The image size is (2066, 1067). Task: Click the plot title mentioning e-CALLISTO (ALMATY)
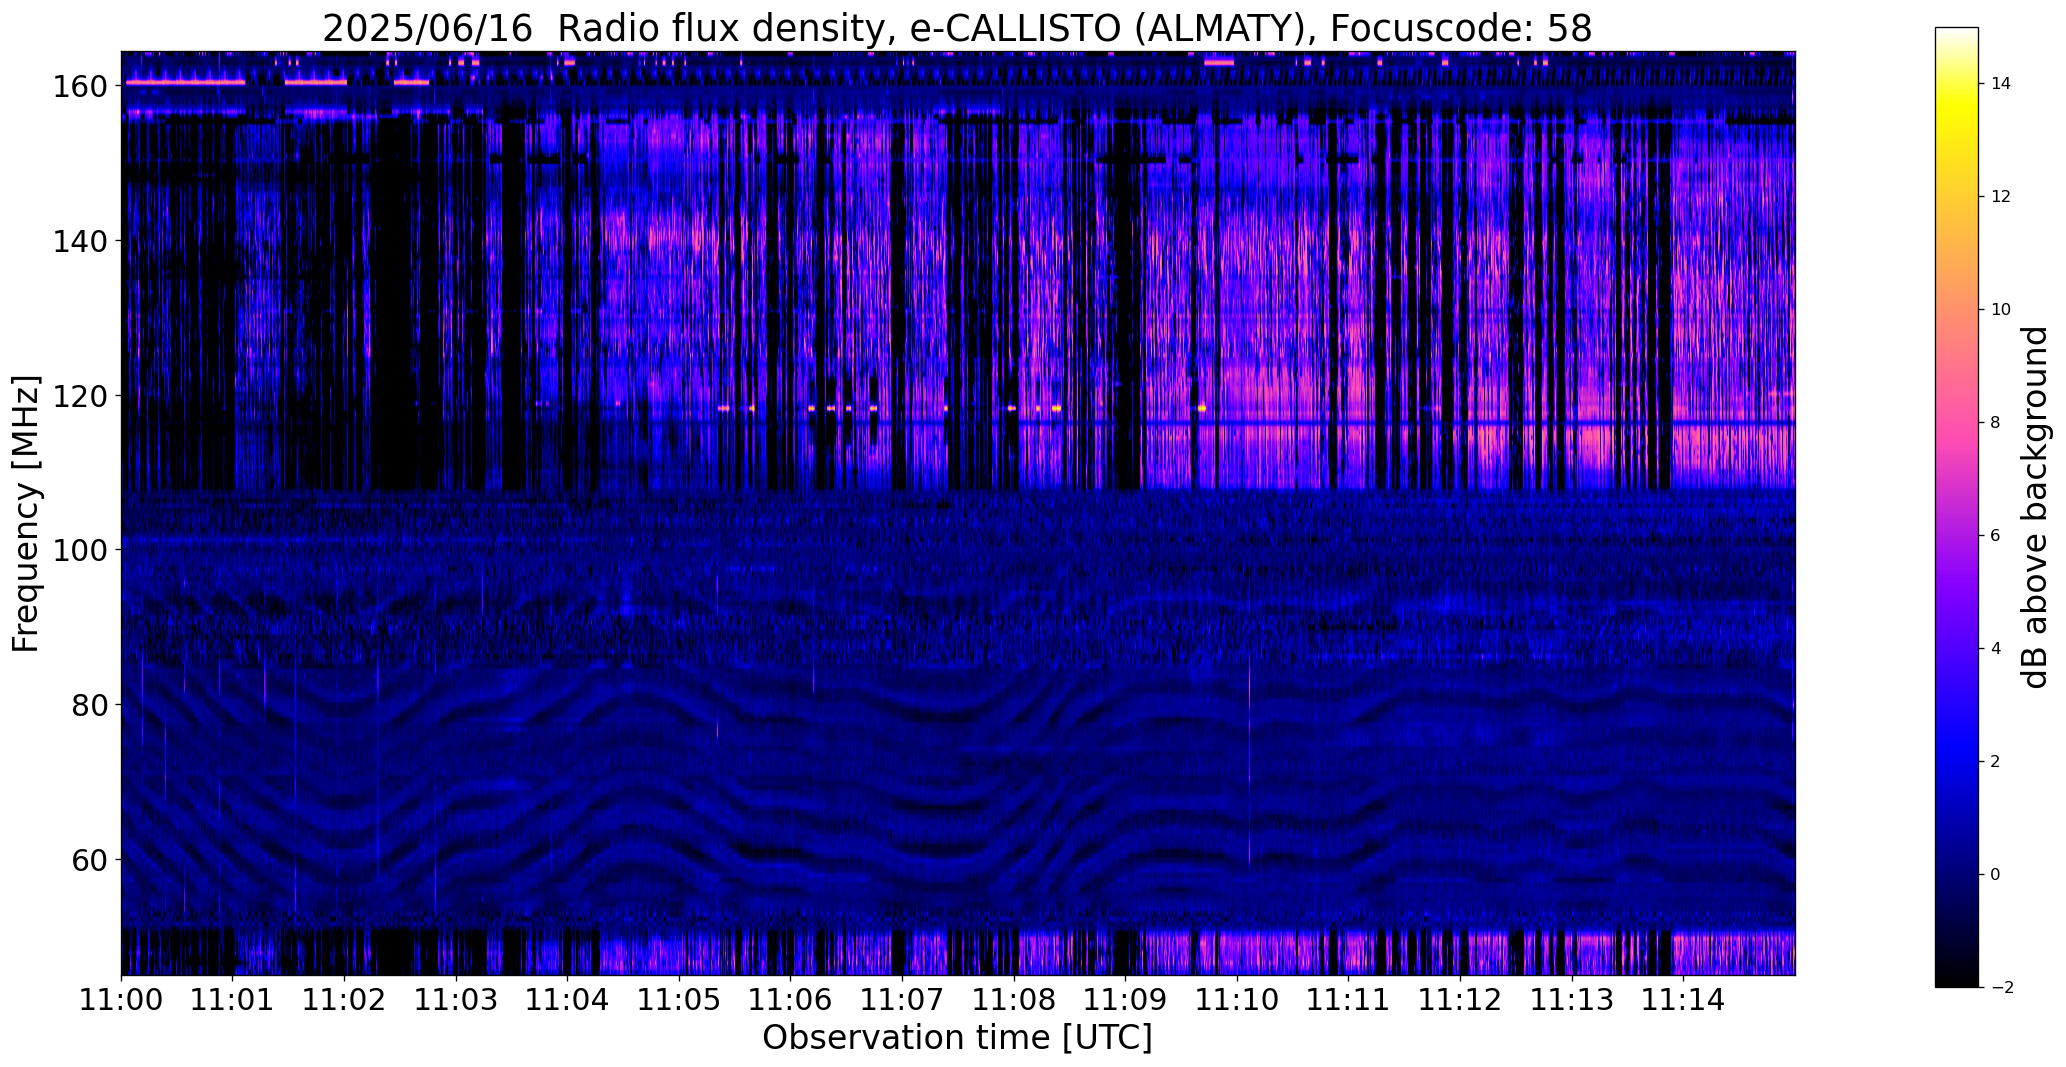point(957,28)
